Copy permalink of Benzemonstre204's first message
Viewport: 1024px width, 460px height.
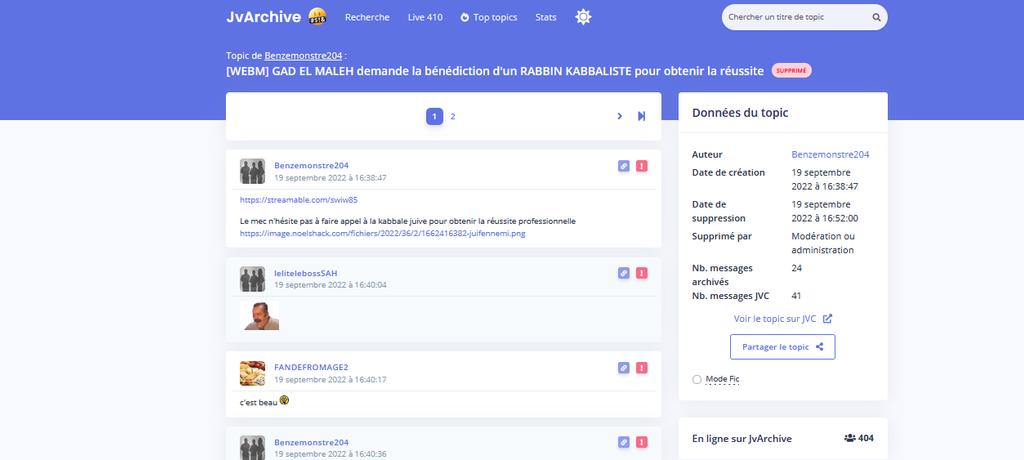click(624, 166)
